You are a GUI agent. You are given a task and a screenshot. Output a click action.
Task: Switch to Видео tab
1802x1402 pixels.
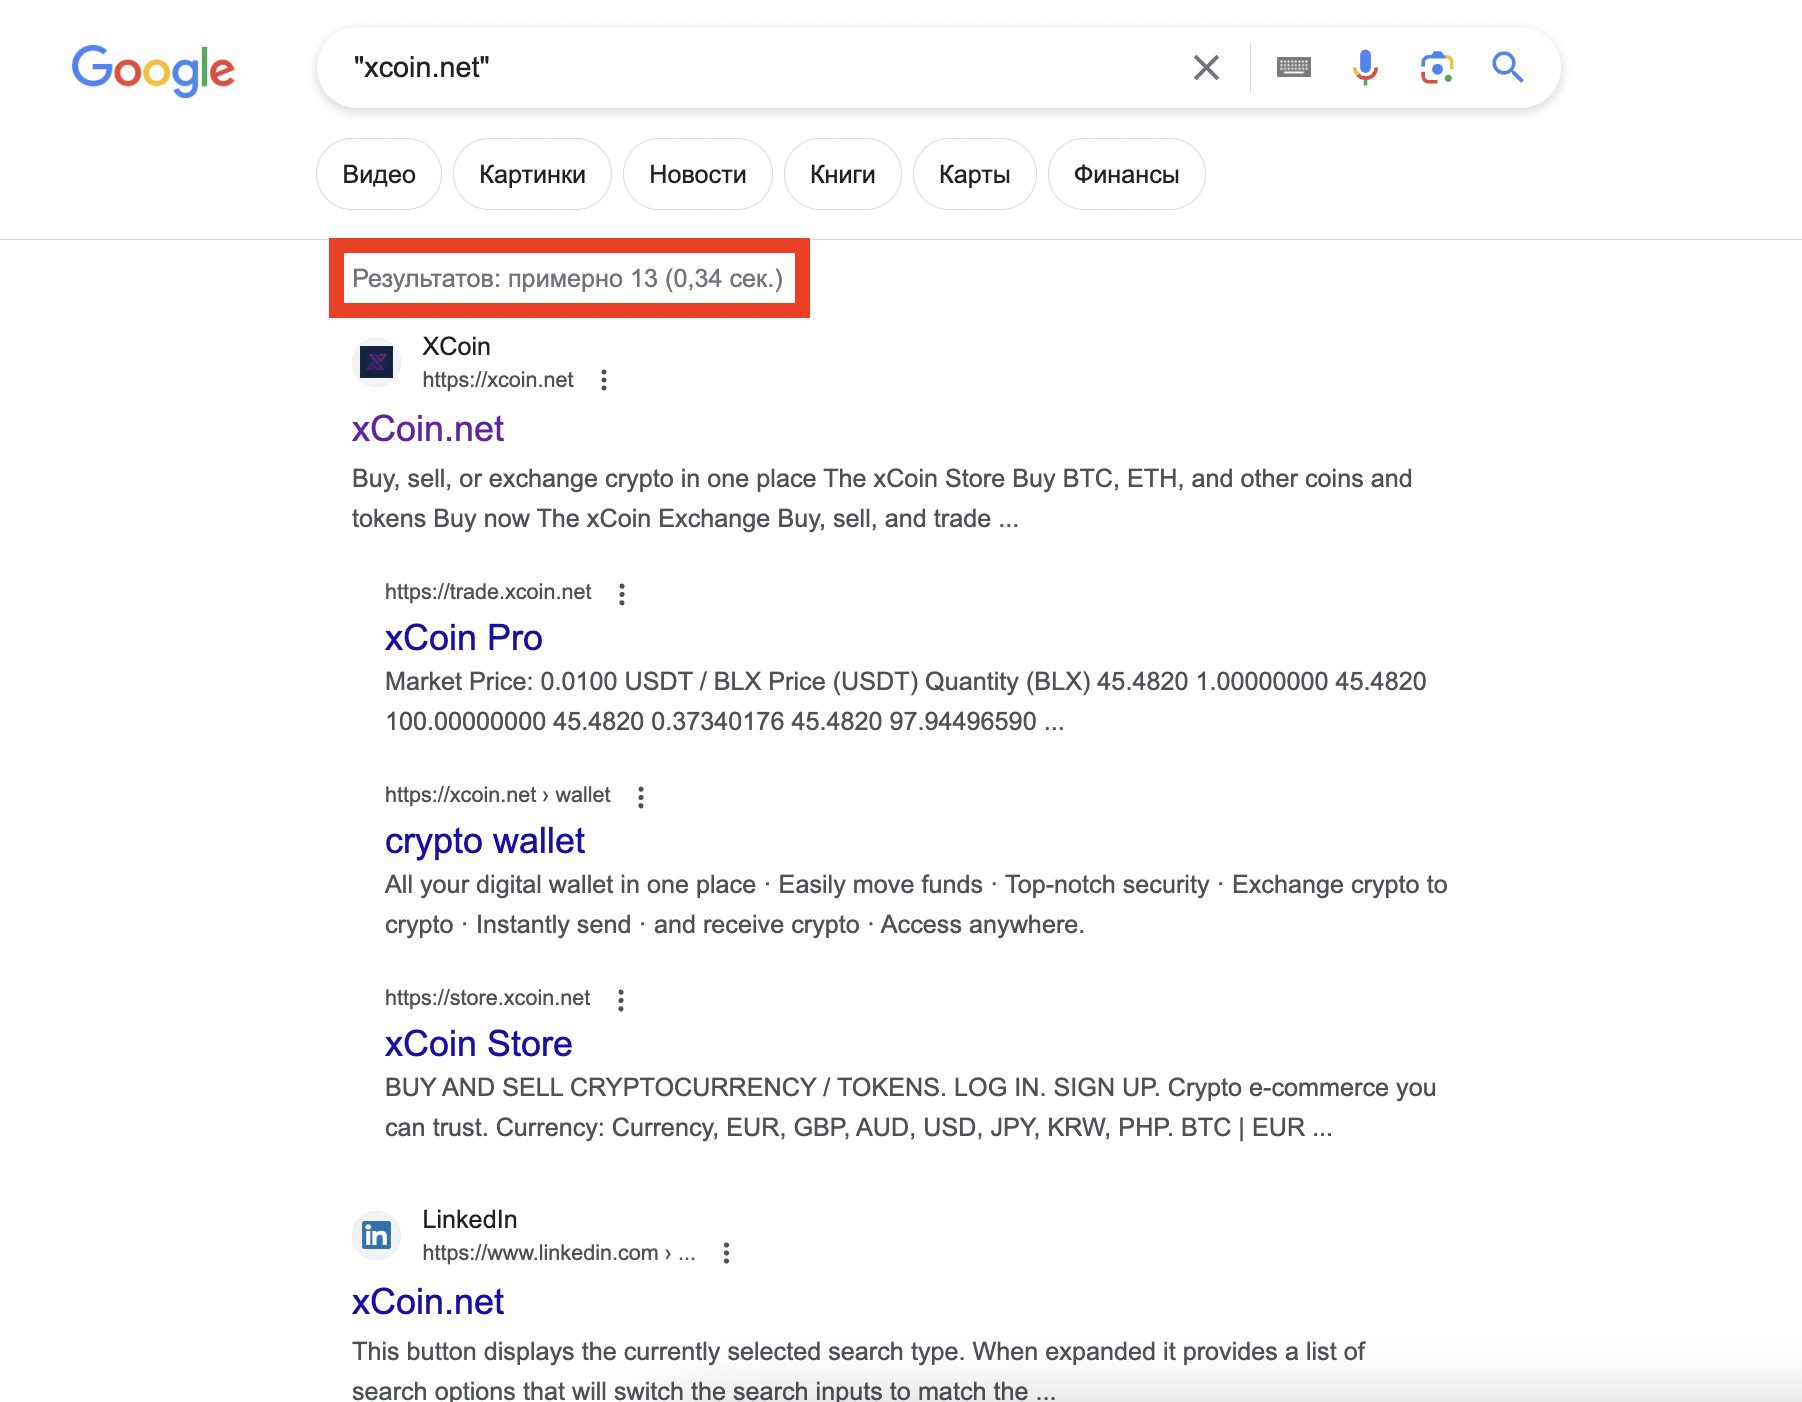[x=379, y=174]
